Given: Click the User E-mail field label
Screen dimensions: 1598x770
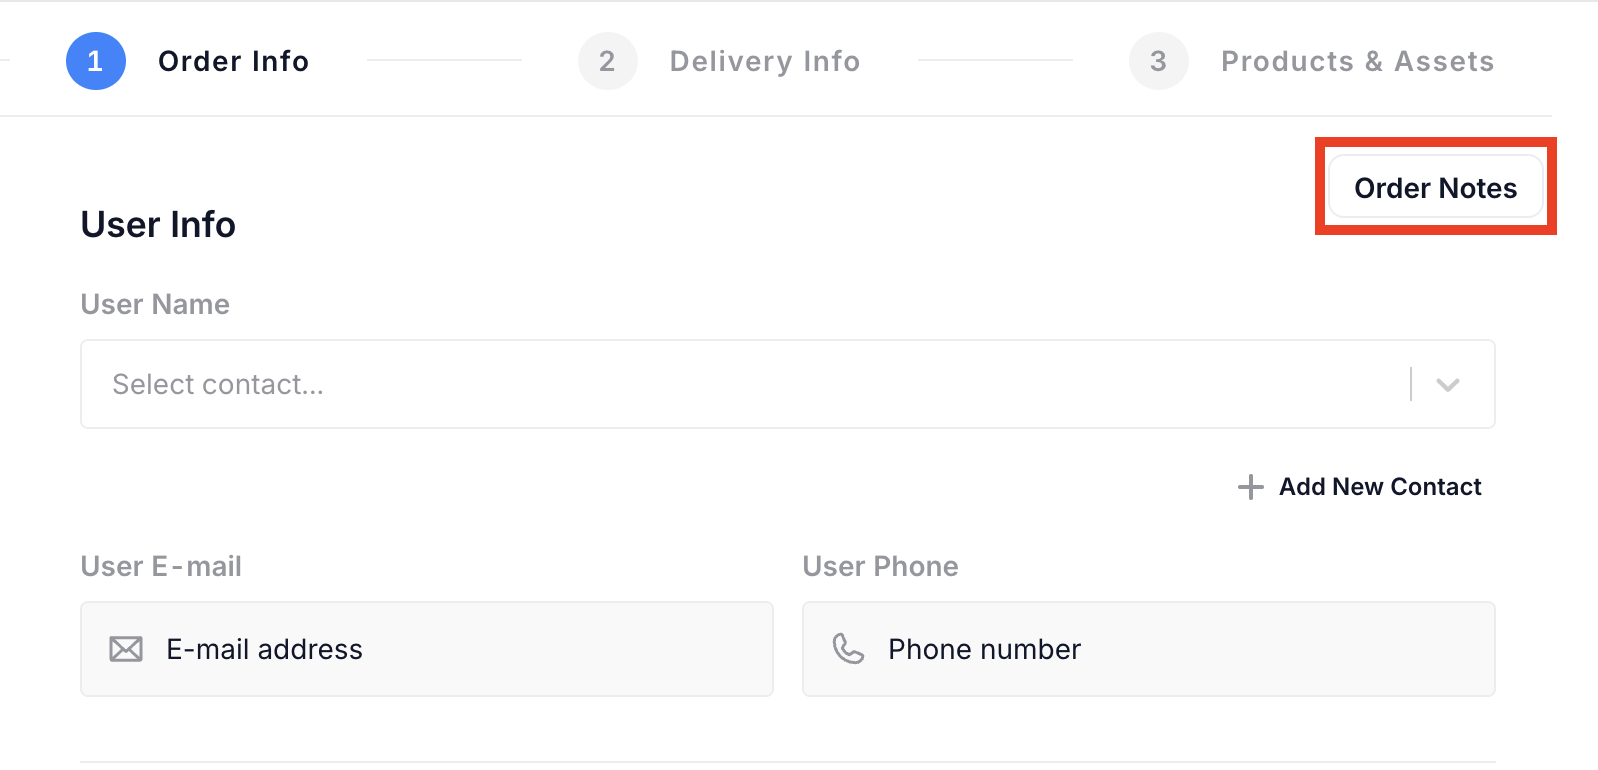Looking at the screenshot, I should 161,566.
